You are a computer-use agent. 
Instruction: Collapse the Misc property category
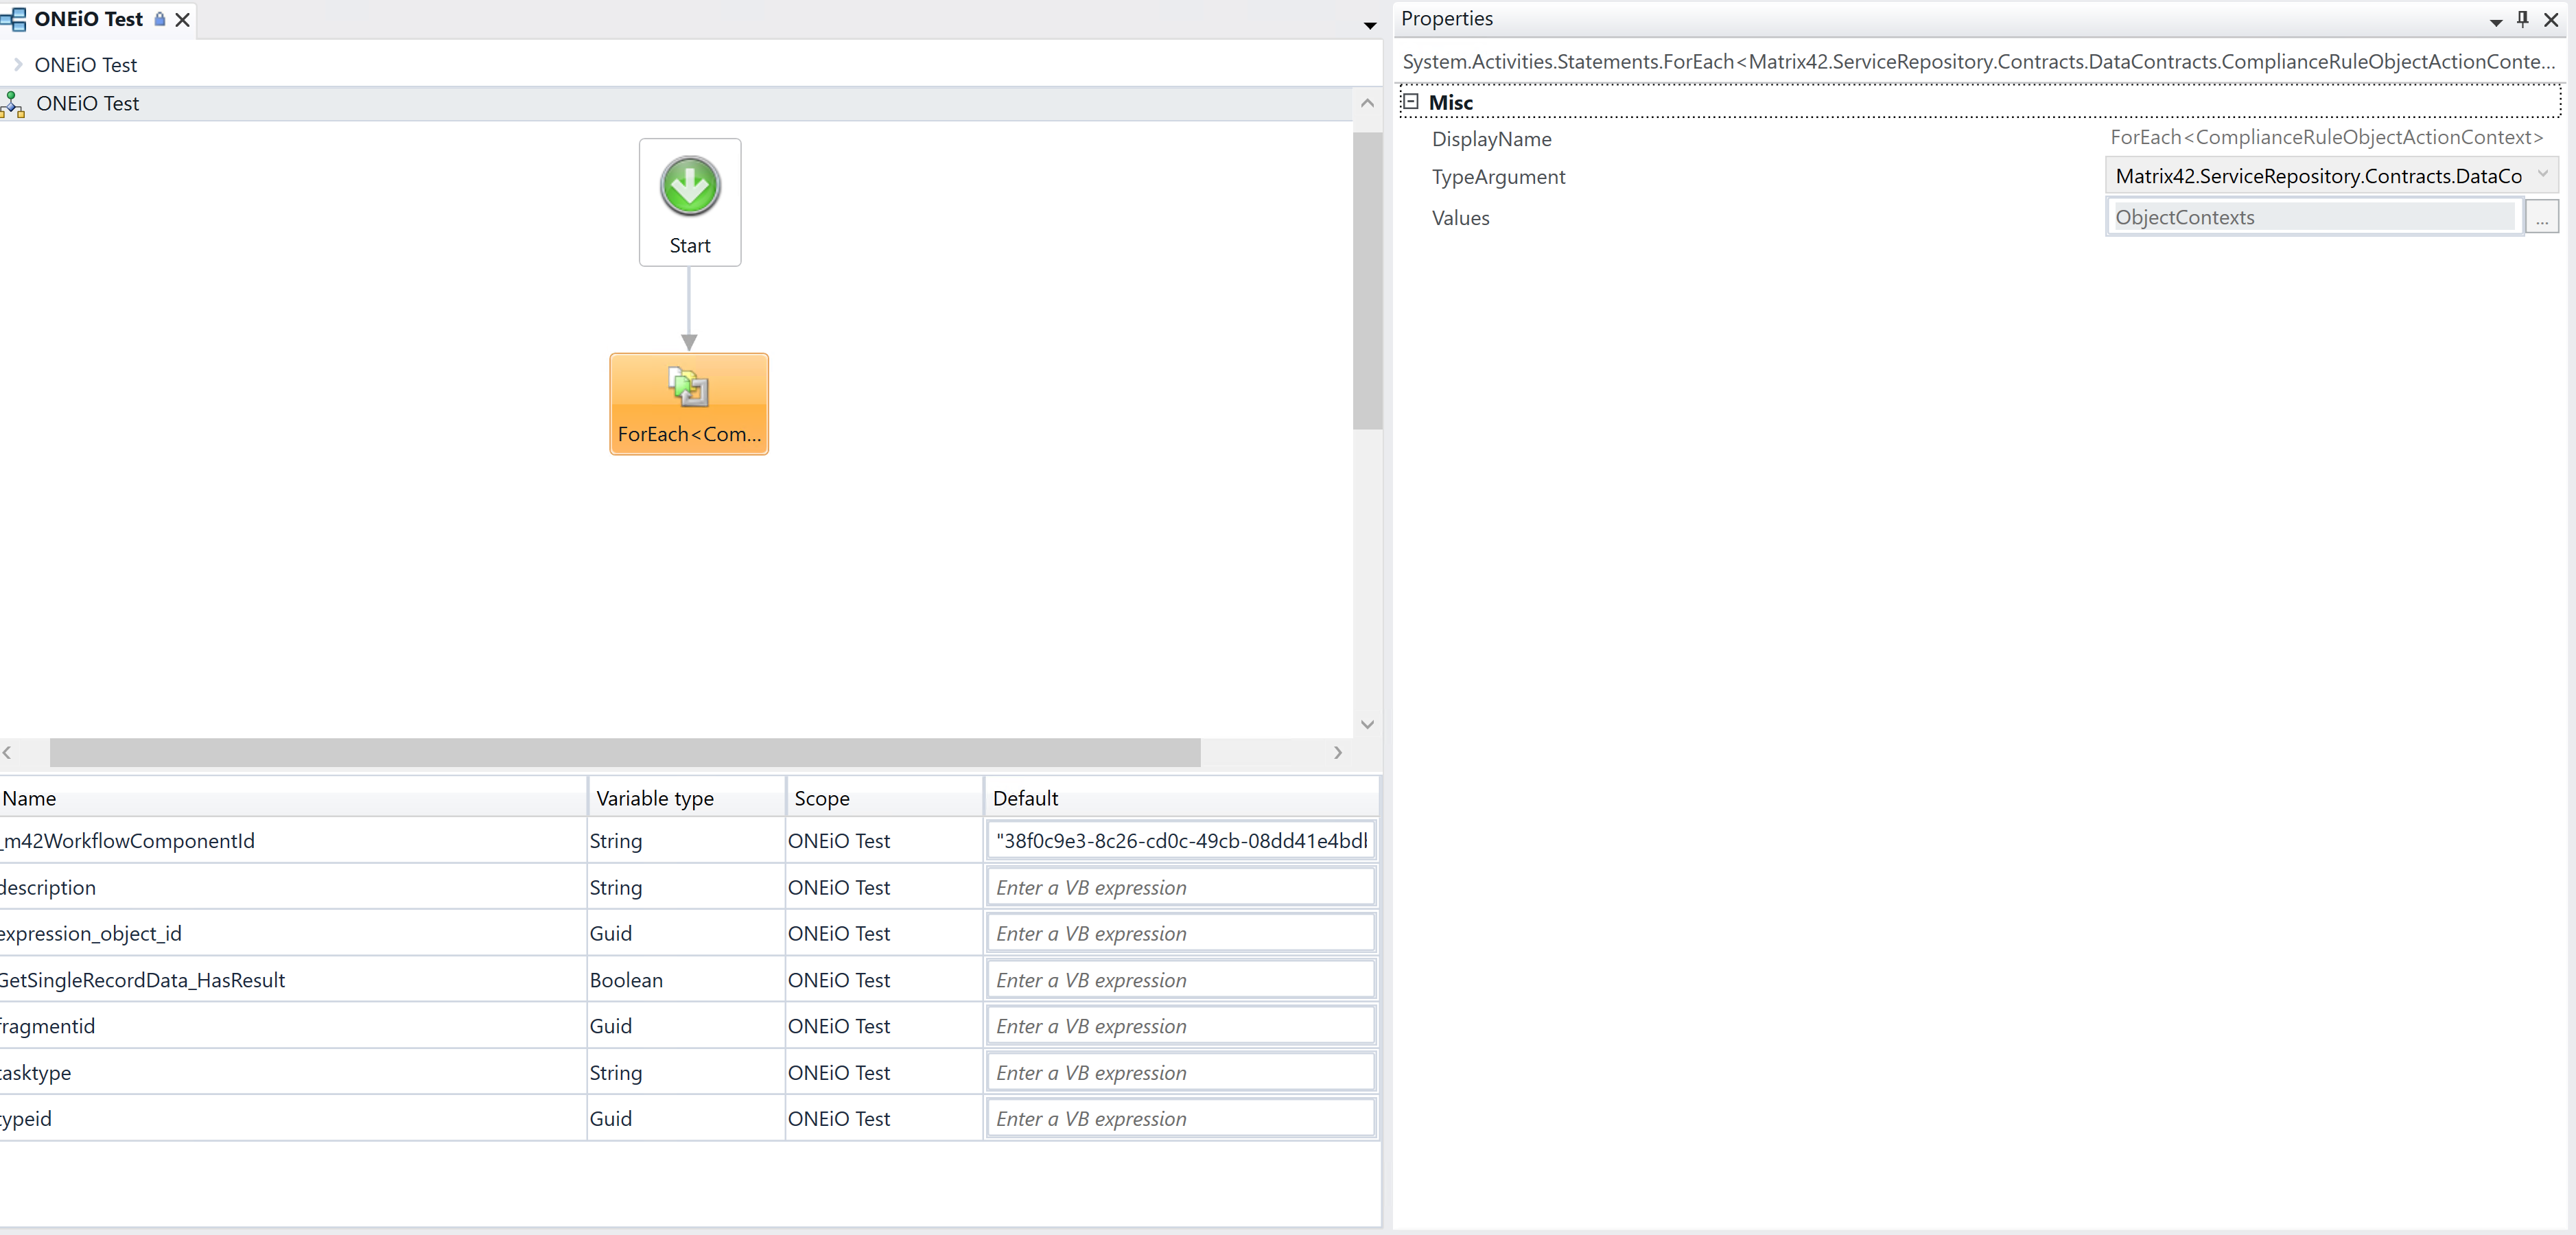[1411, 101]
